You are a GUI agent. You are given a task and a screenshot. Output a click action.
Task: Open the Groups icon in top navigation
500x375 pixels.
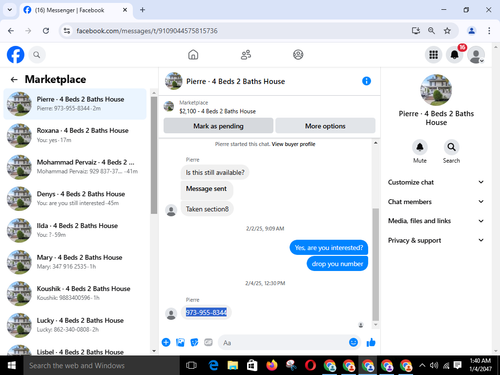[x=298, y=55]
